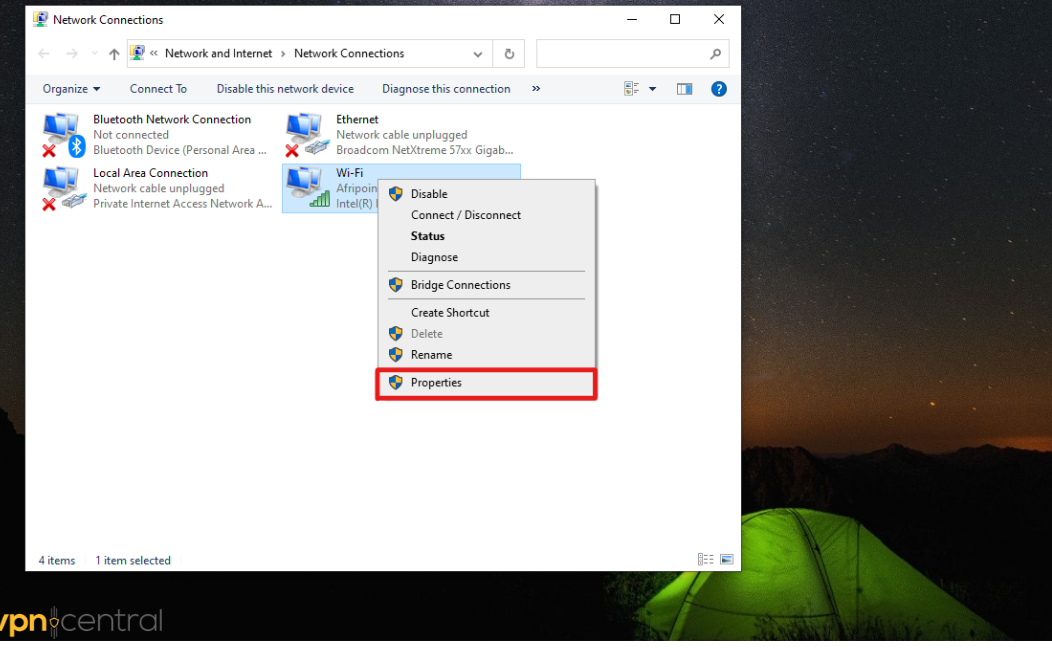Screen dimensions: 1052x648
Task: Choose Rename from the context menu
Action: click(x=431, y=354)
